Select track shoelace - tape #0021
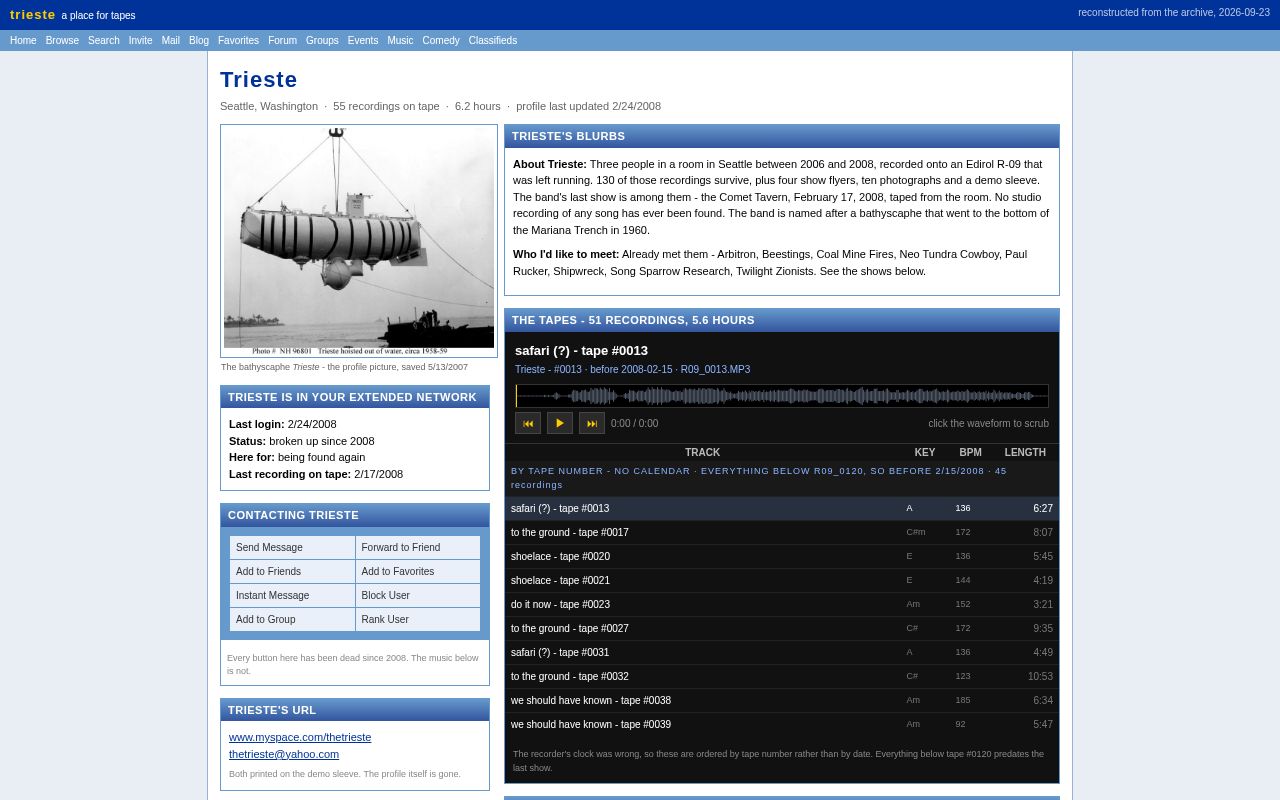The image size is (1280, 800). click(x=782, y=581)
